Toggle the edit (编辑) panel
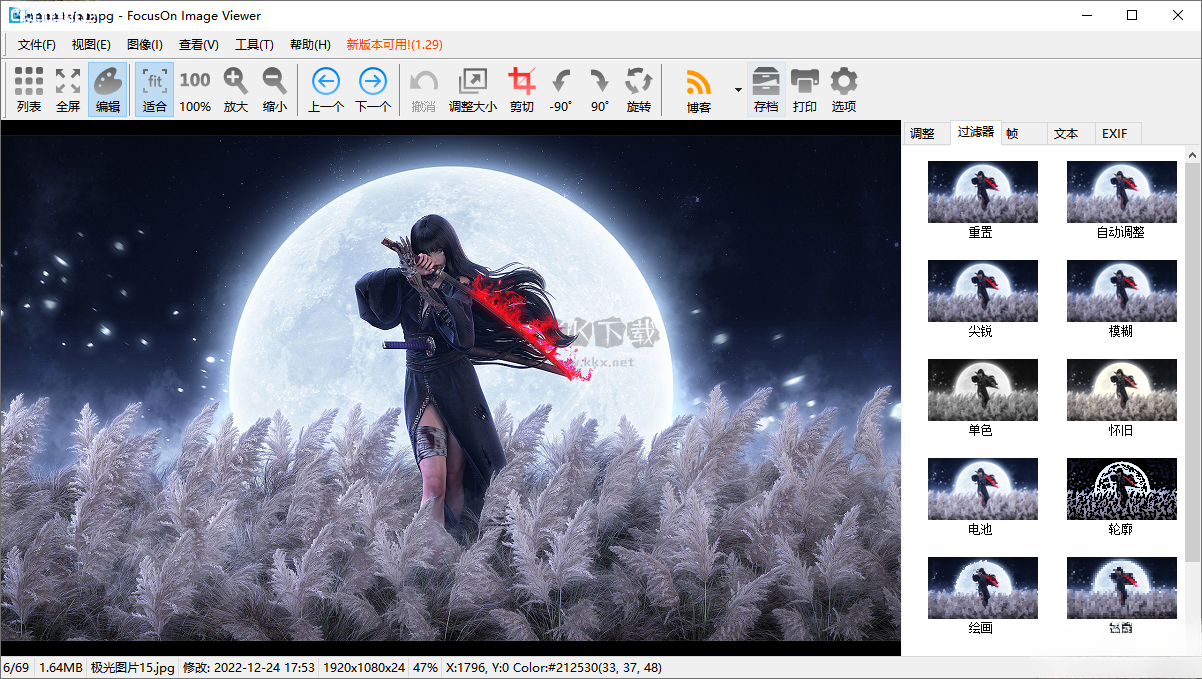Viewport: 1202px width, 679px height. [108, 90]
